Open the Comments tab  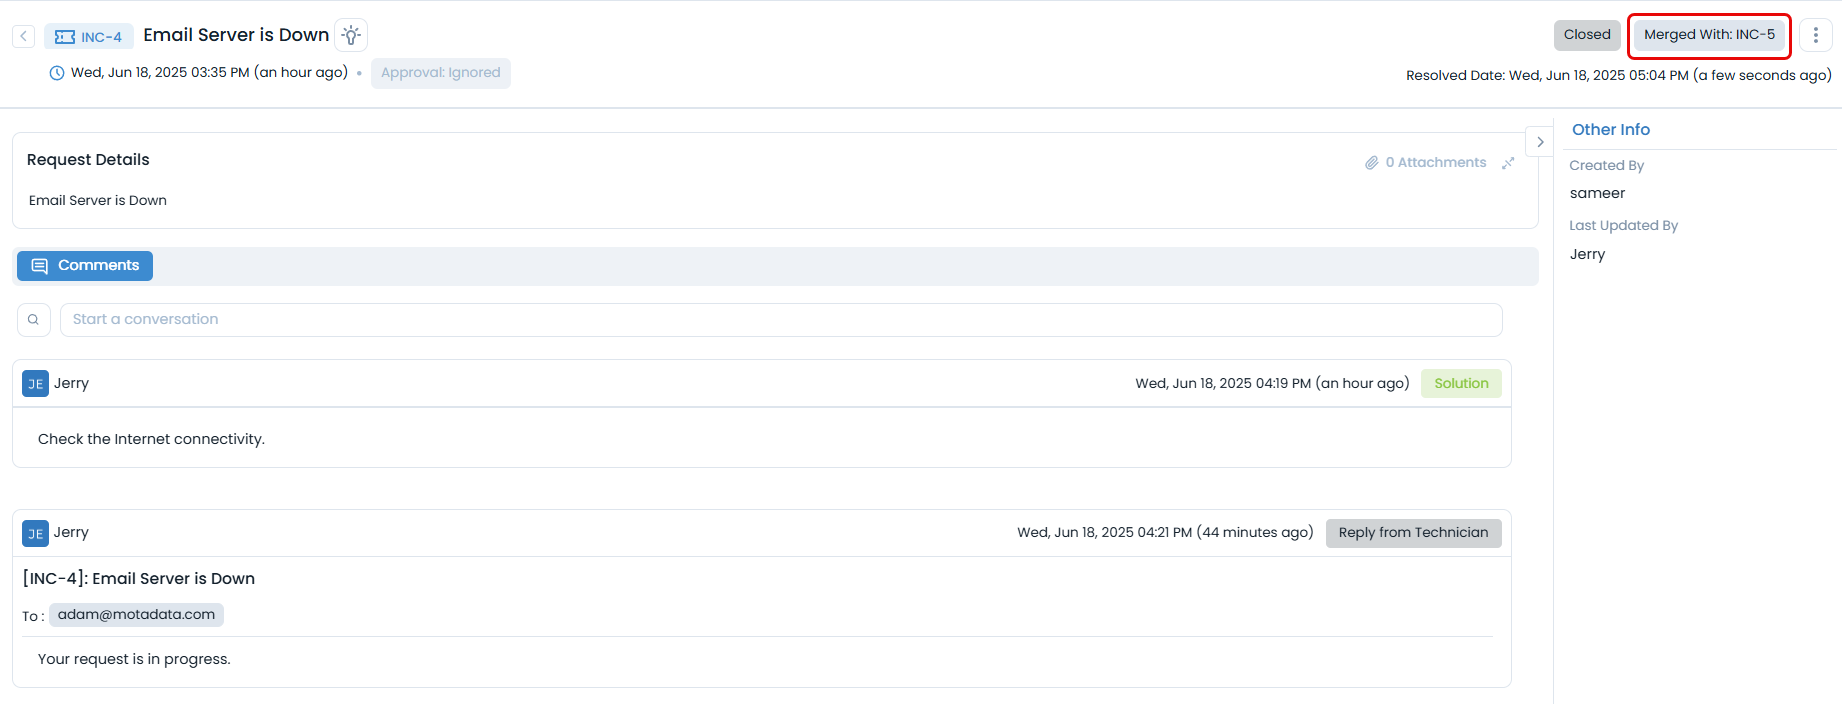85,266
